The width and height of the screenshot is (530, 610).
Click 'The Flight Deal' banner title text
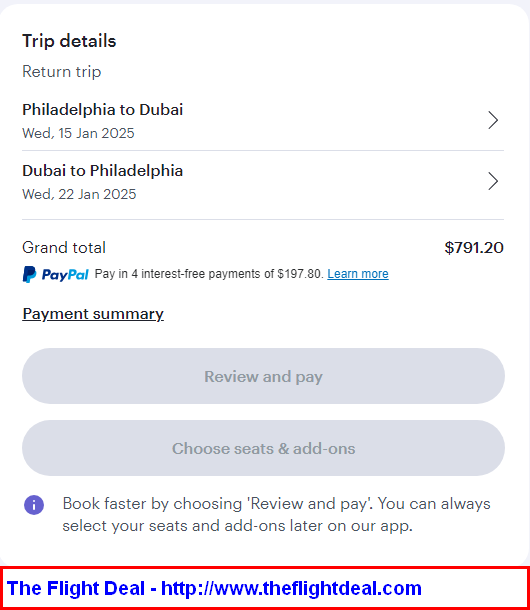click(76, 588)
